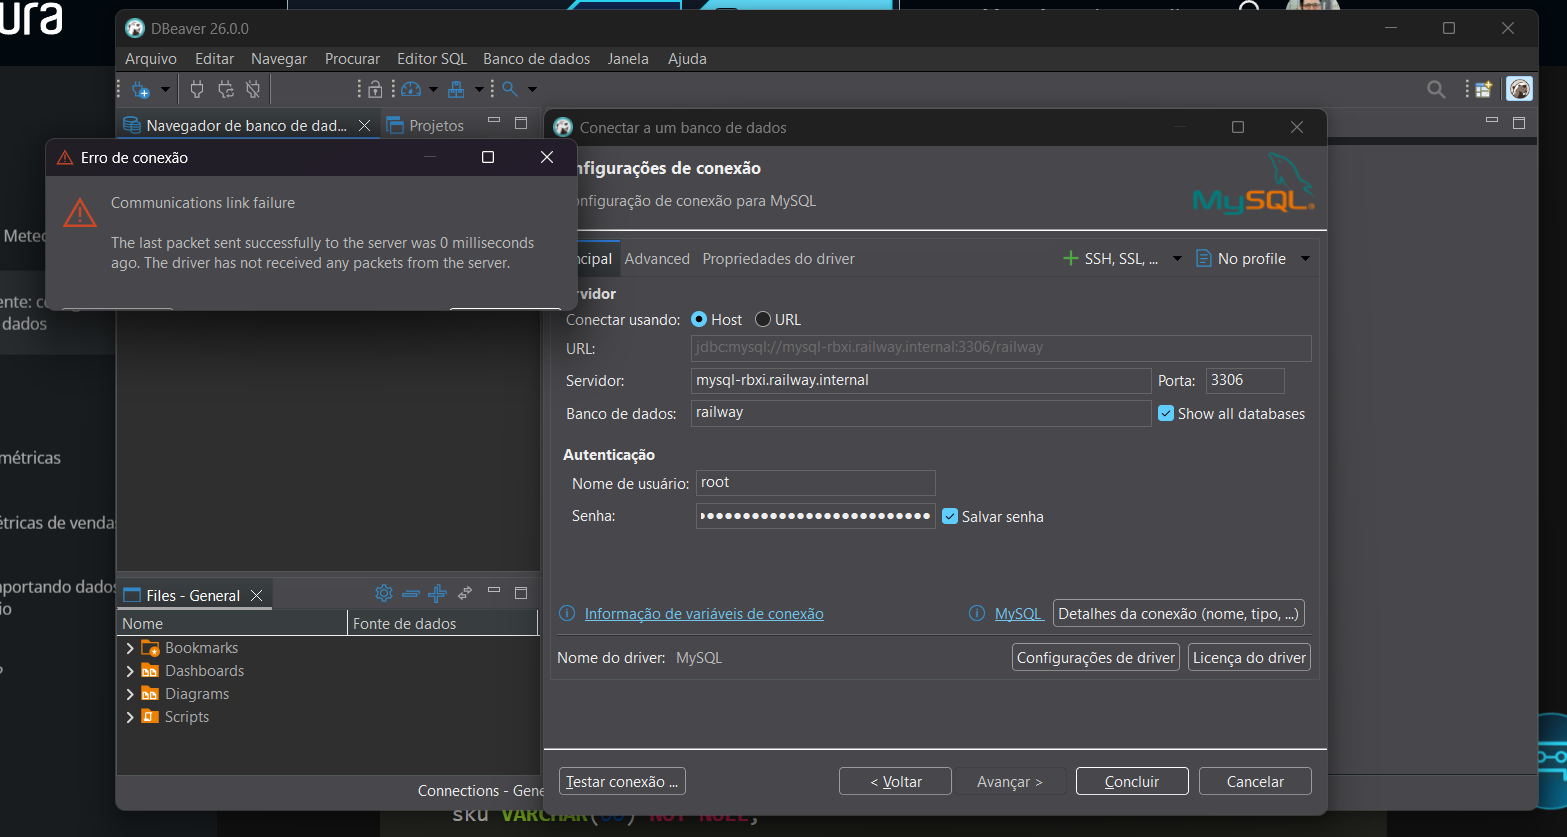Image resolution: width=1567 pixels, height=837 pixels.
Task: Expand the blue search icon dropdown arrow
Action: coord(532,89)
